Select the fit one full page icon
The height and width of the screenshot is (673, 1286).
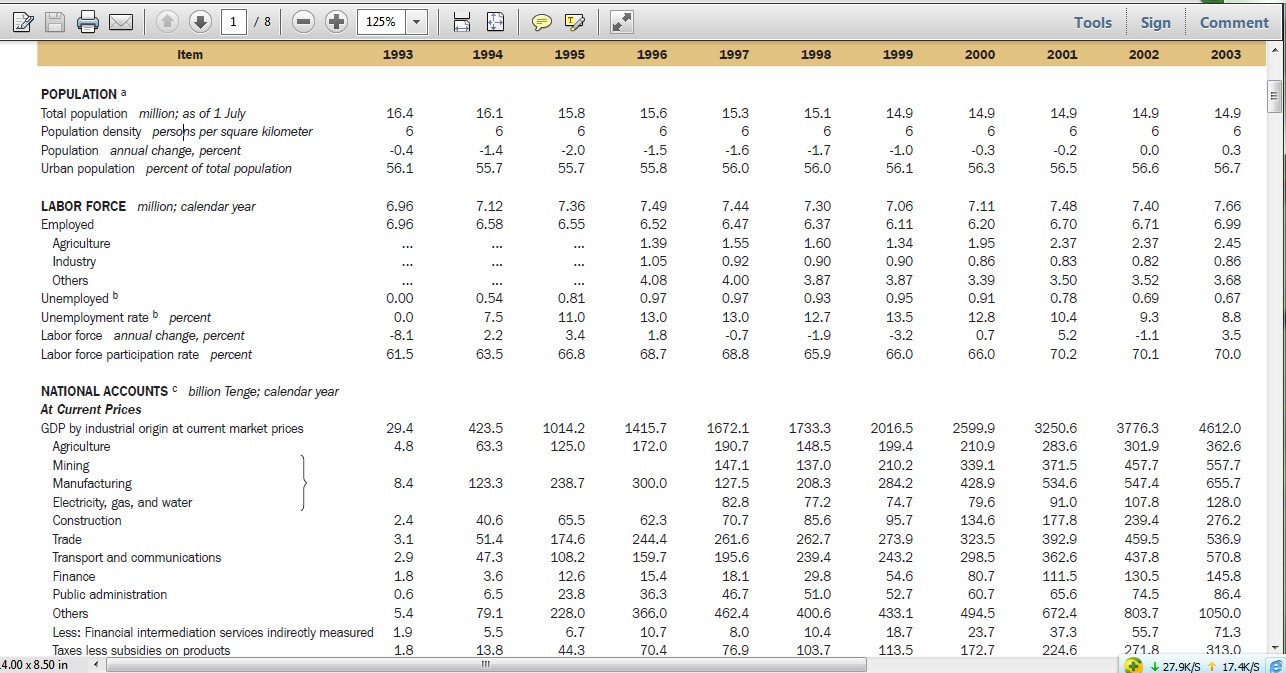(495, 21)
